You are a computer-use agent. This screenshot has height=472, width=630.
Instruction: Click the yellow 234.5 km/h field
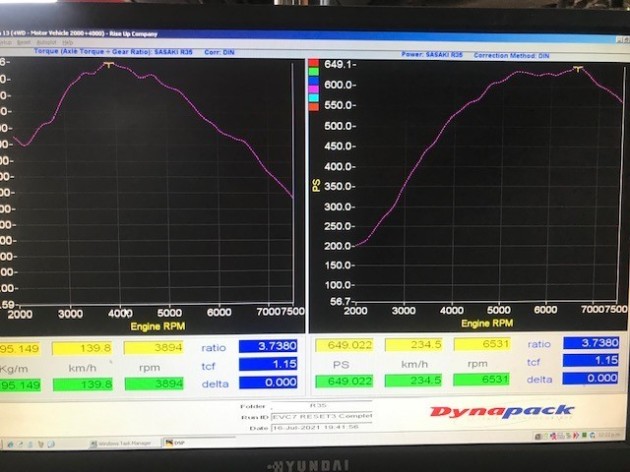(413, 344)
